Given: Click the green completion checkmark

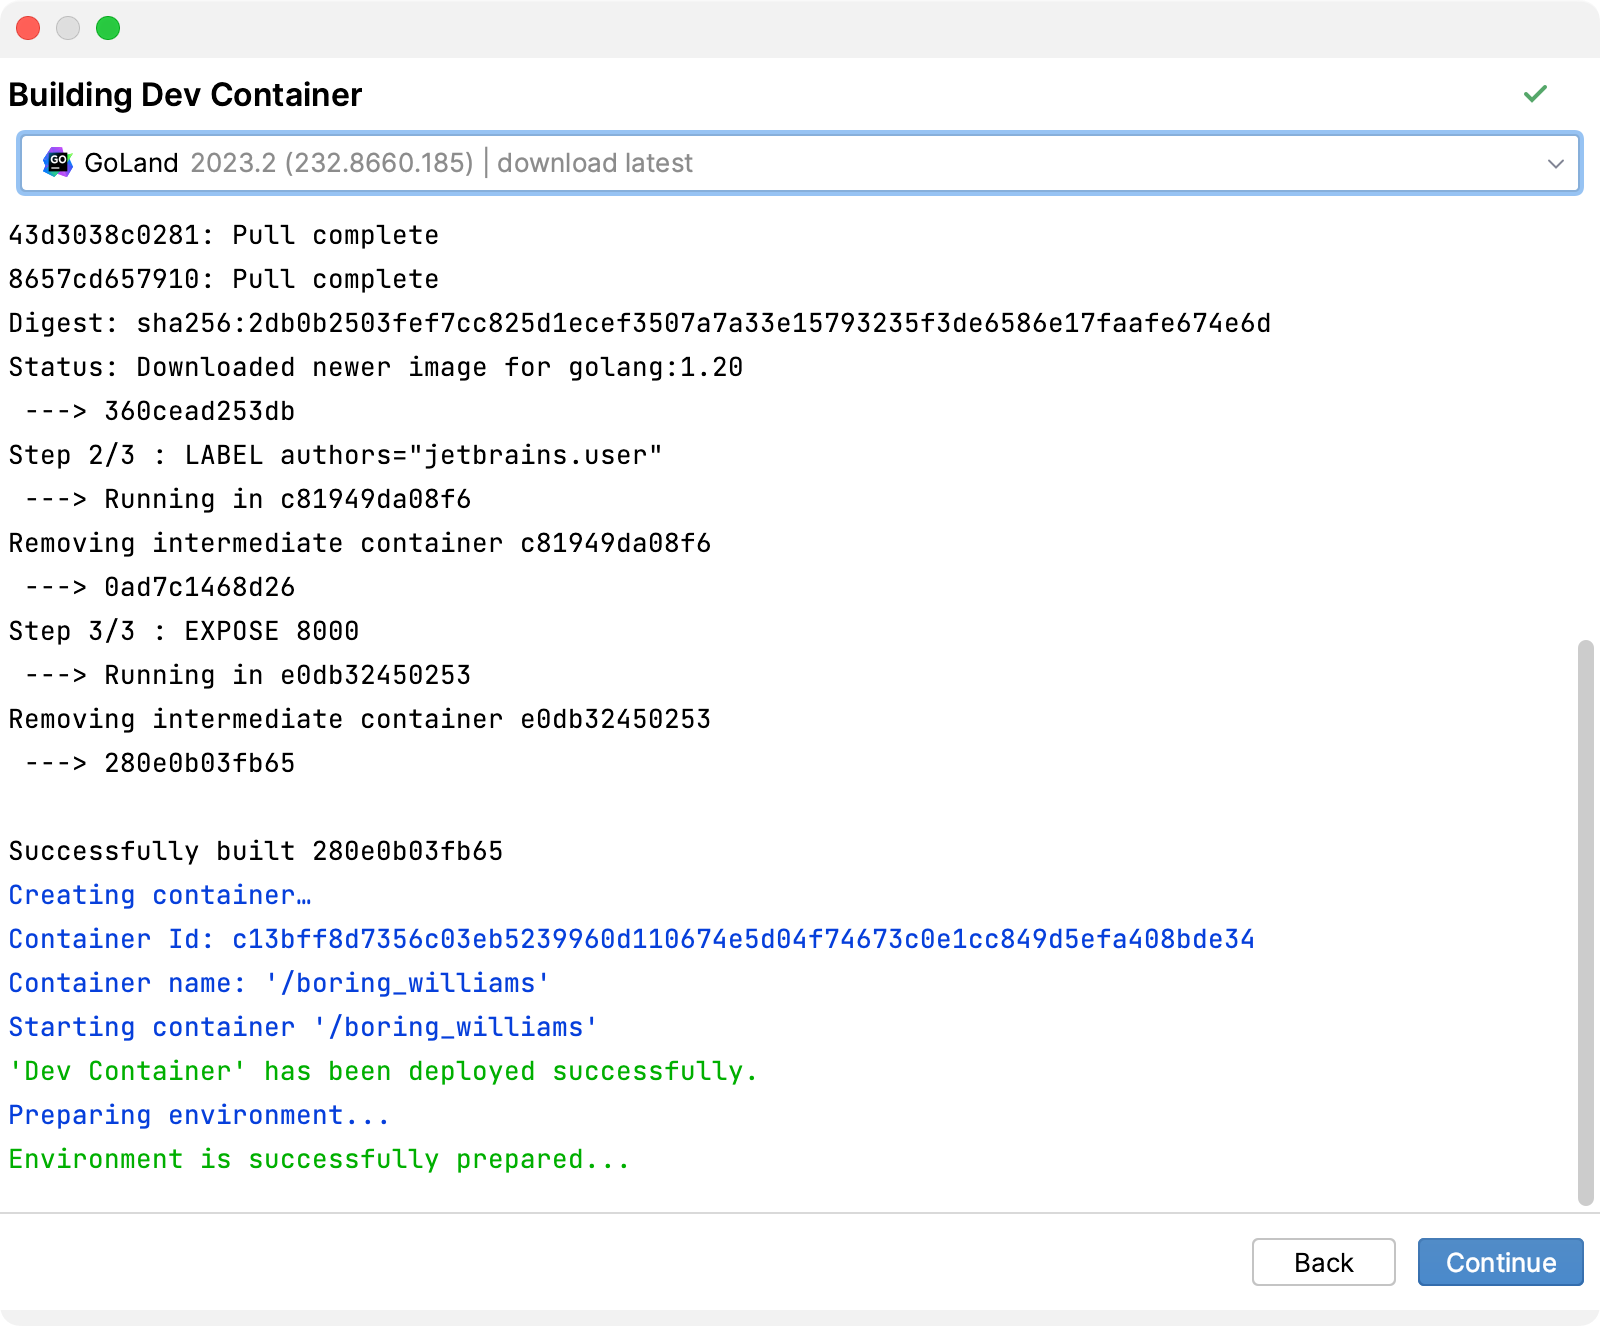Looking at the screenshot, I should (x=1533, y=95).
